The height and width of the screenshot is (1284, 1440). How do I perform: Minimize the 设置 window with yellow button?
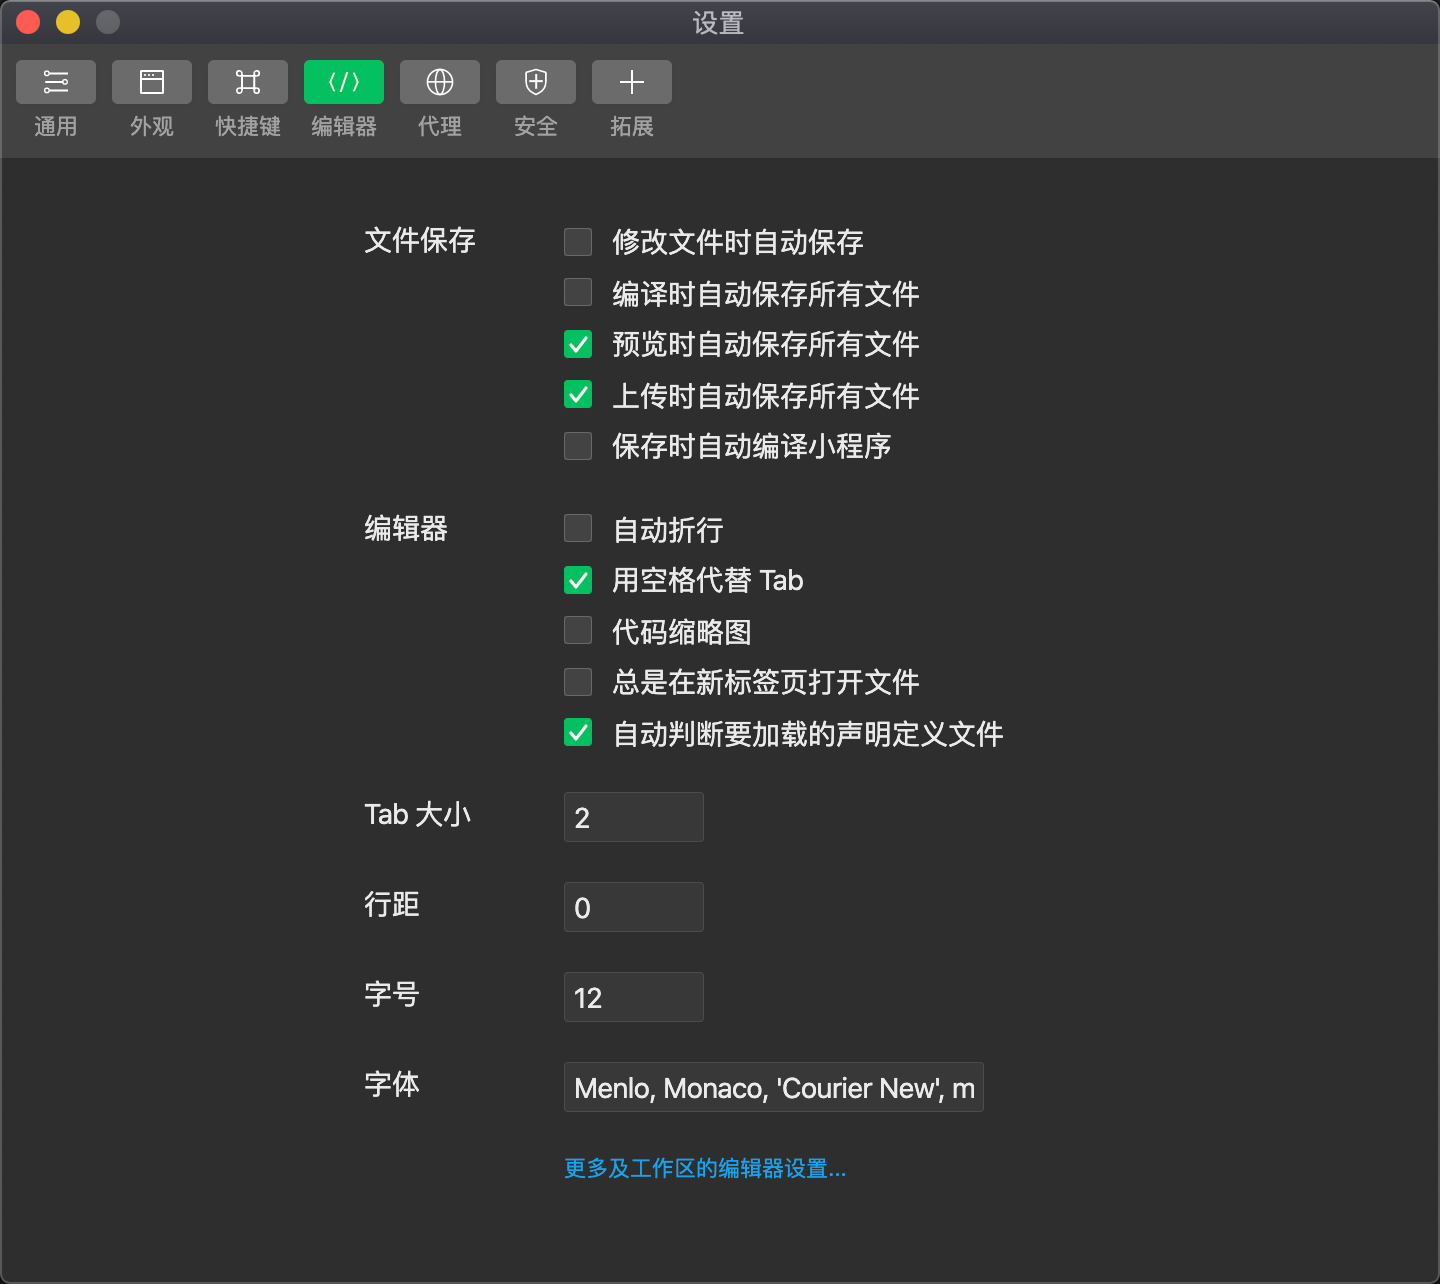pyautogui.click(x=68, y=22)
